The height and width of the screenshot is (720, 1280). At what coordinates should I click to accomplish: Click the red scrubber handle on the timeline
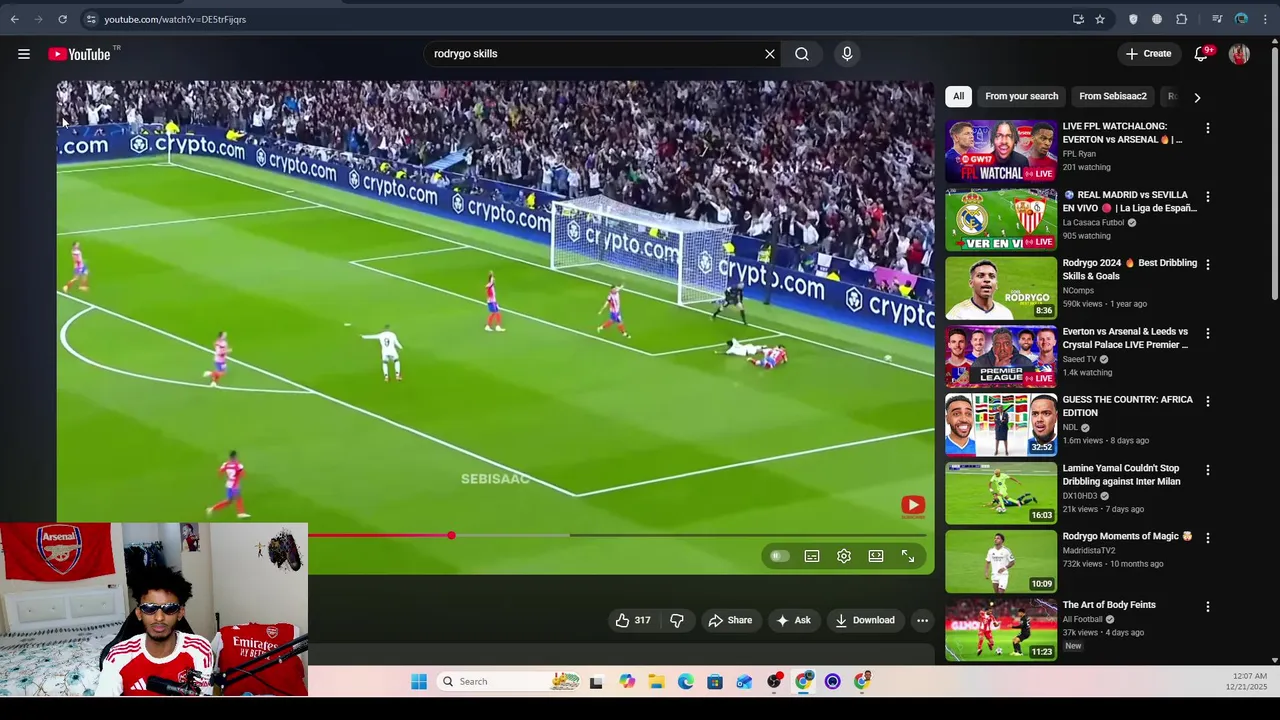[451, 536]
